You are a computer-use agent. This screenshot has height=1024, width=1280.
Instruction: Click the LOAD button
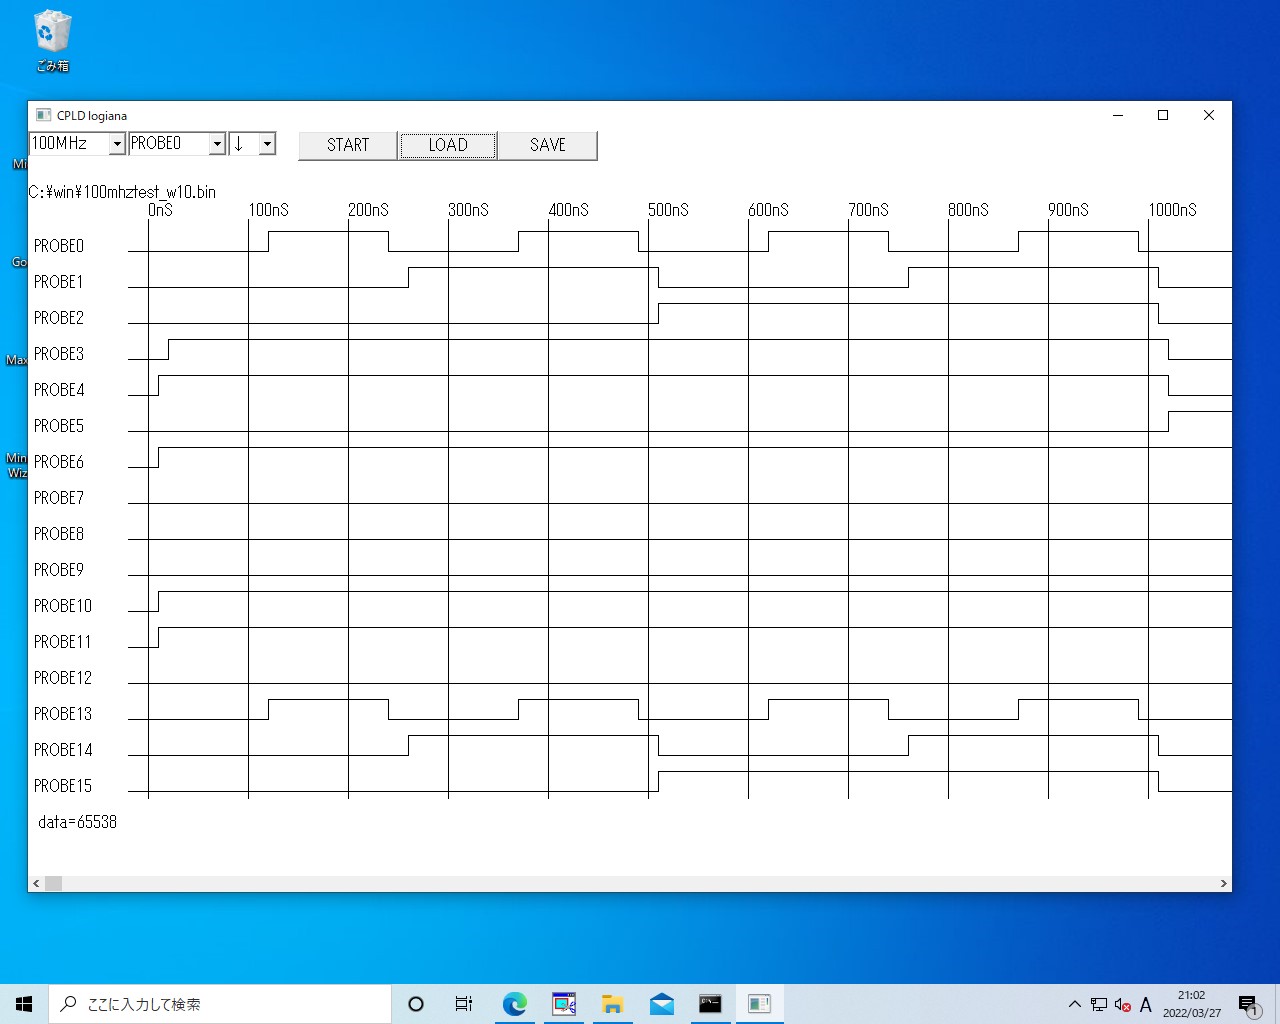[x=448, y=145]
